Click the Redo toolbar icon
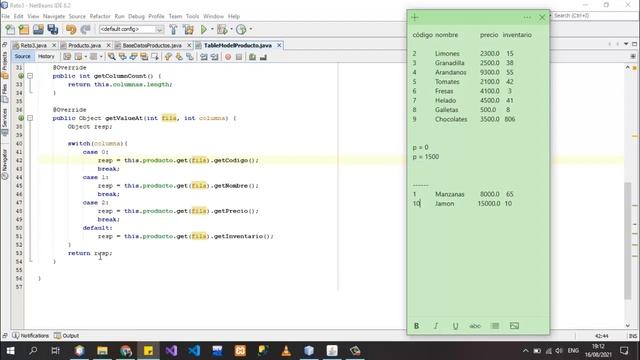This screenshot has width=640, height=360. (85, 29)
